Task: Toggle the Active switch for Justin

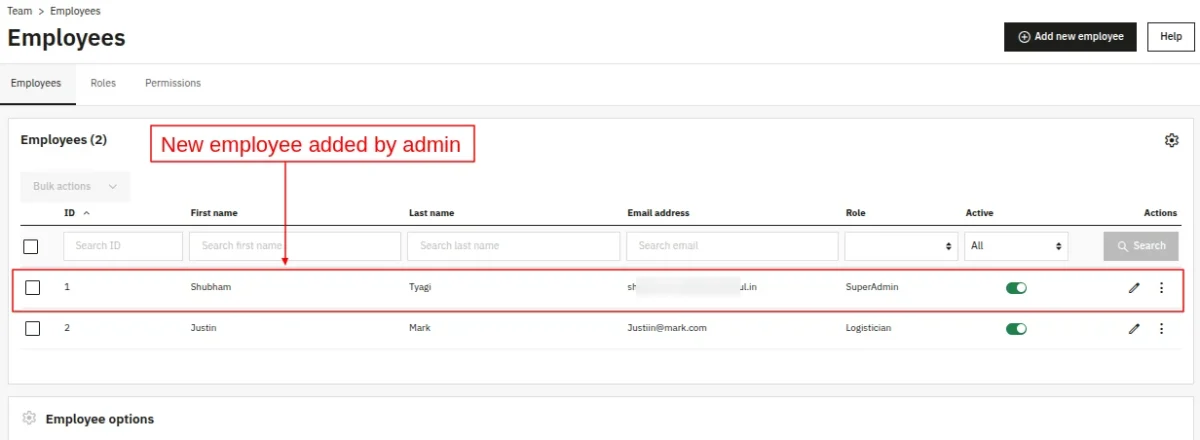Action: (1016, 328)
